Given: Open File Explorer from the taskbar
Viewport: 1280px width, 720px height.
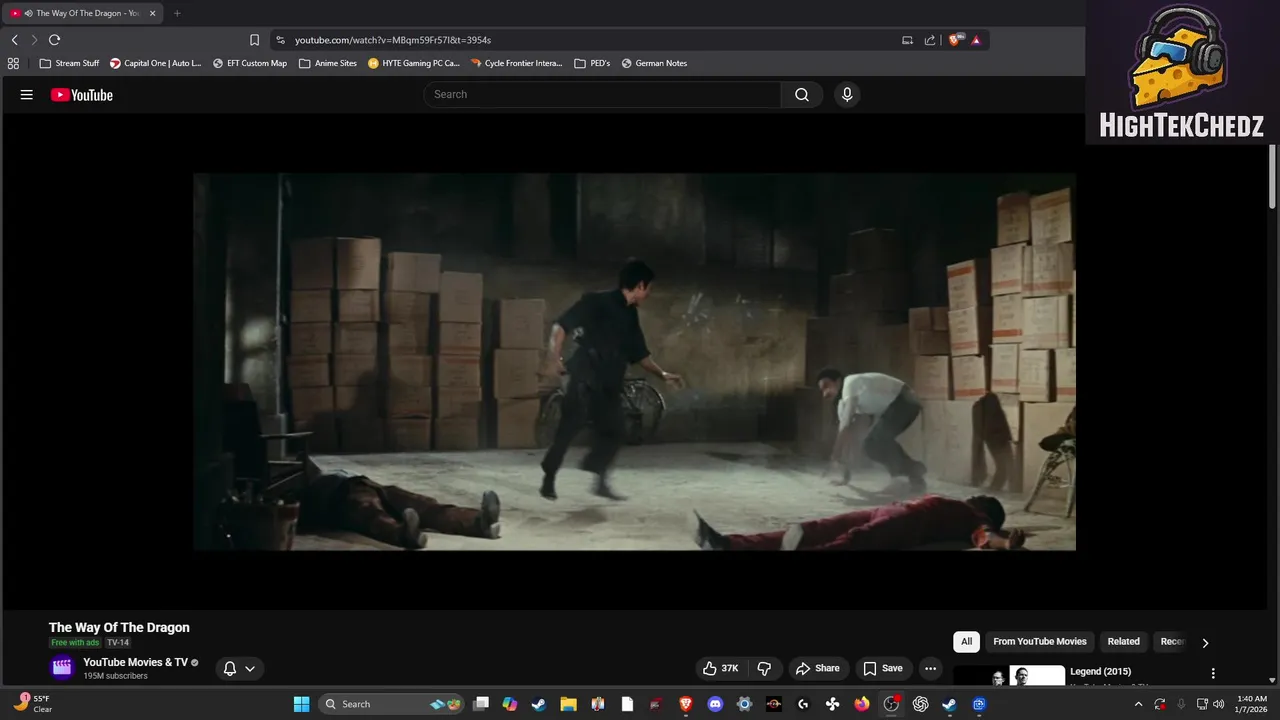Looking at the screenshot, I should [568, 704].
